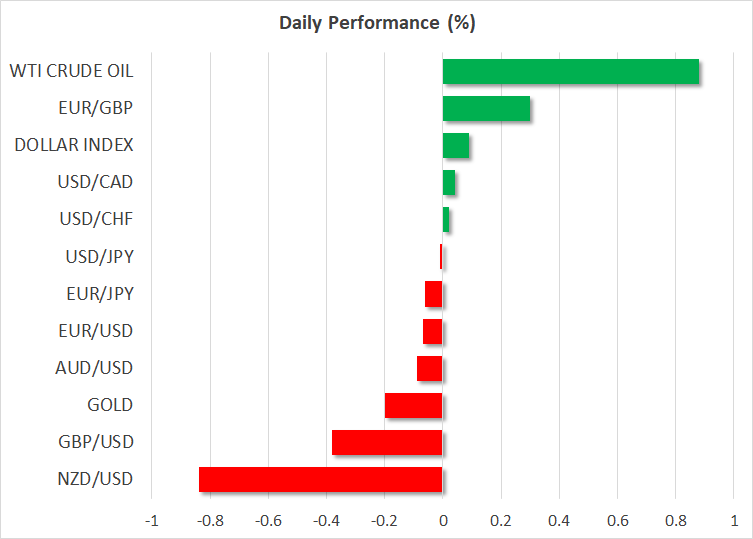
Task: Click the WTI CRUDE OIL axis label
Action: coord(71,71)
